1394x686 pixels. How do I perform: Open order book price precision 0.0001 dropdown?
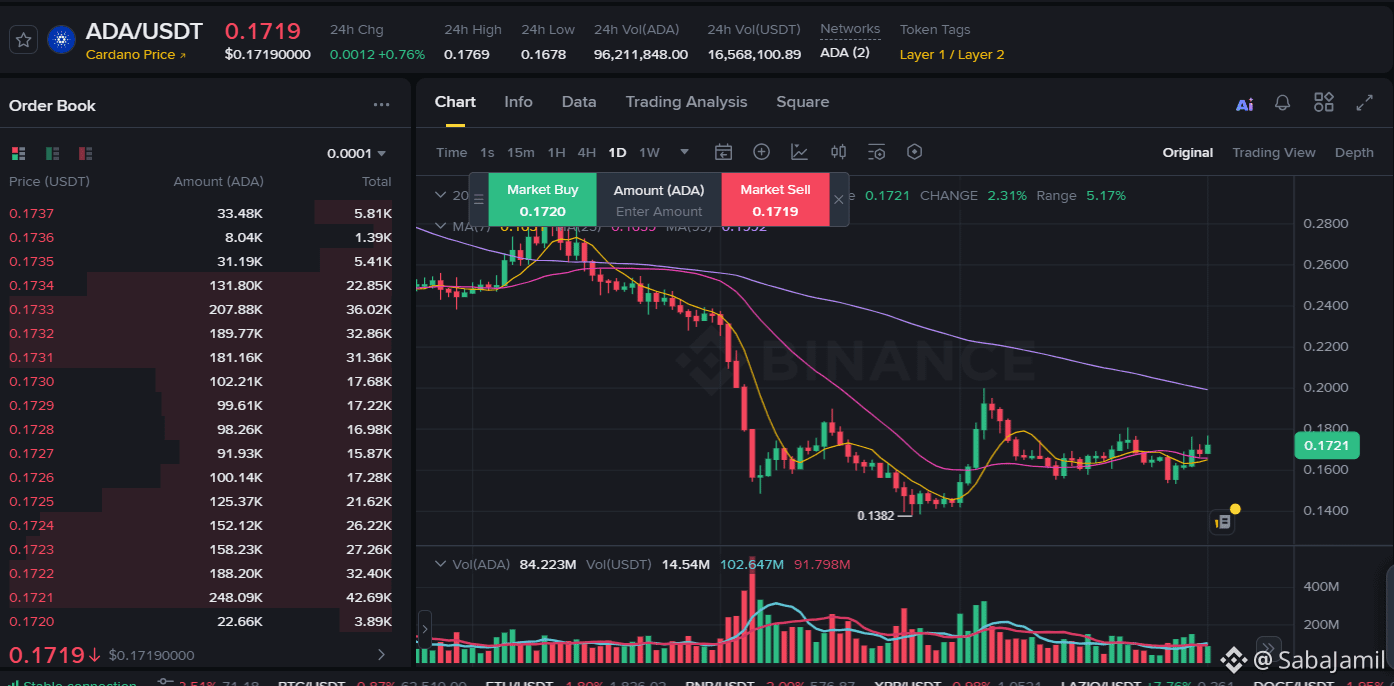tap(356, 153)
